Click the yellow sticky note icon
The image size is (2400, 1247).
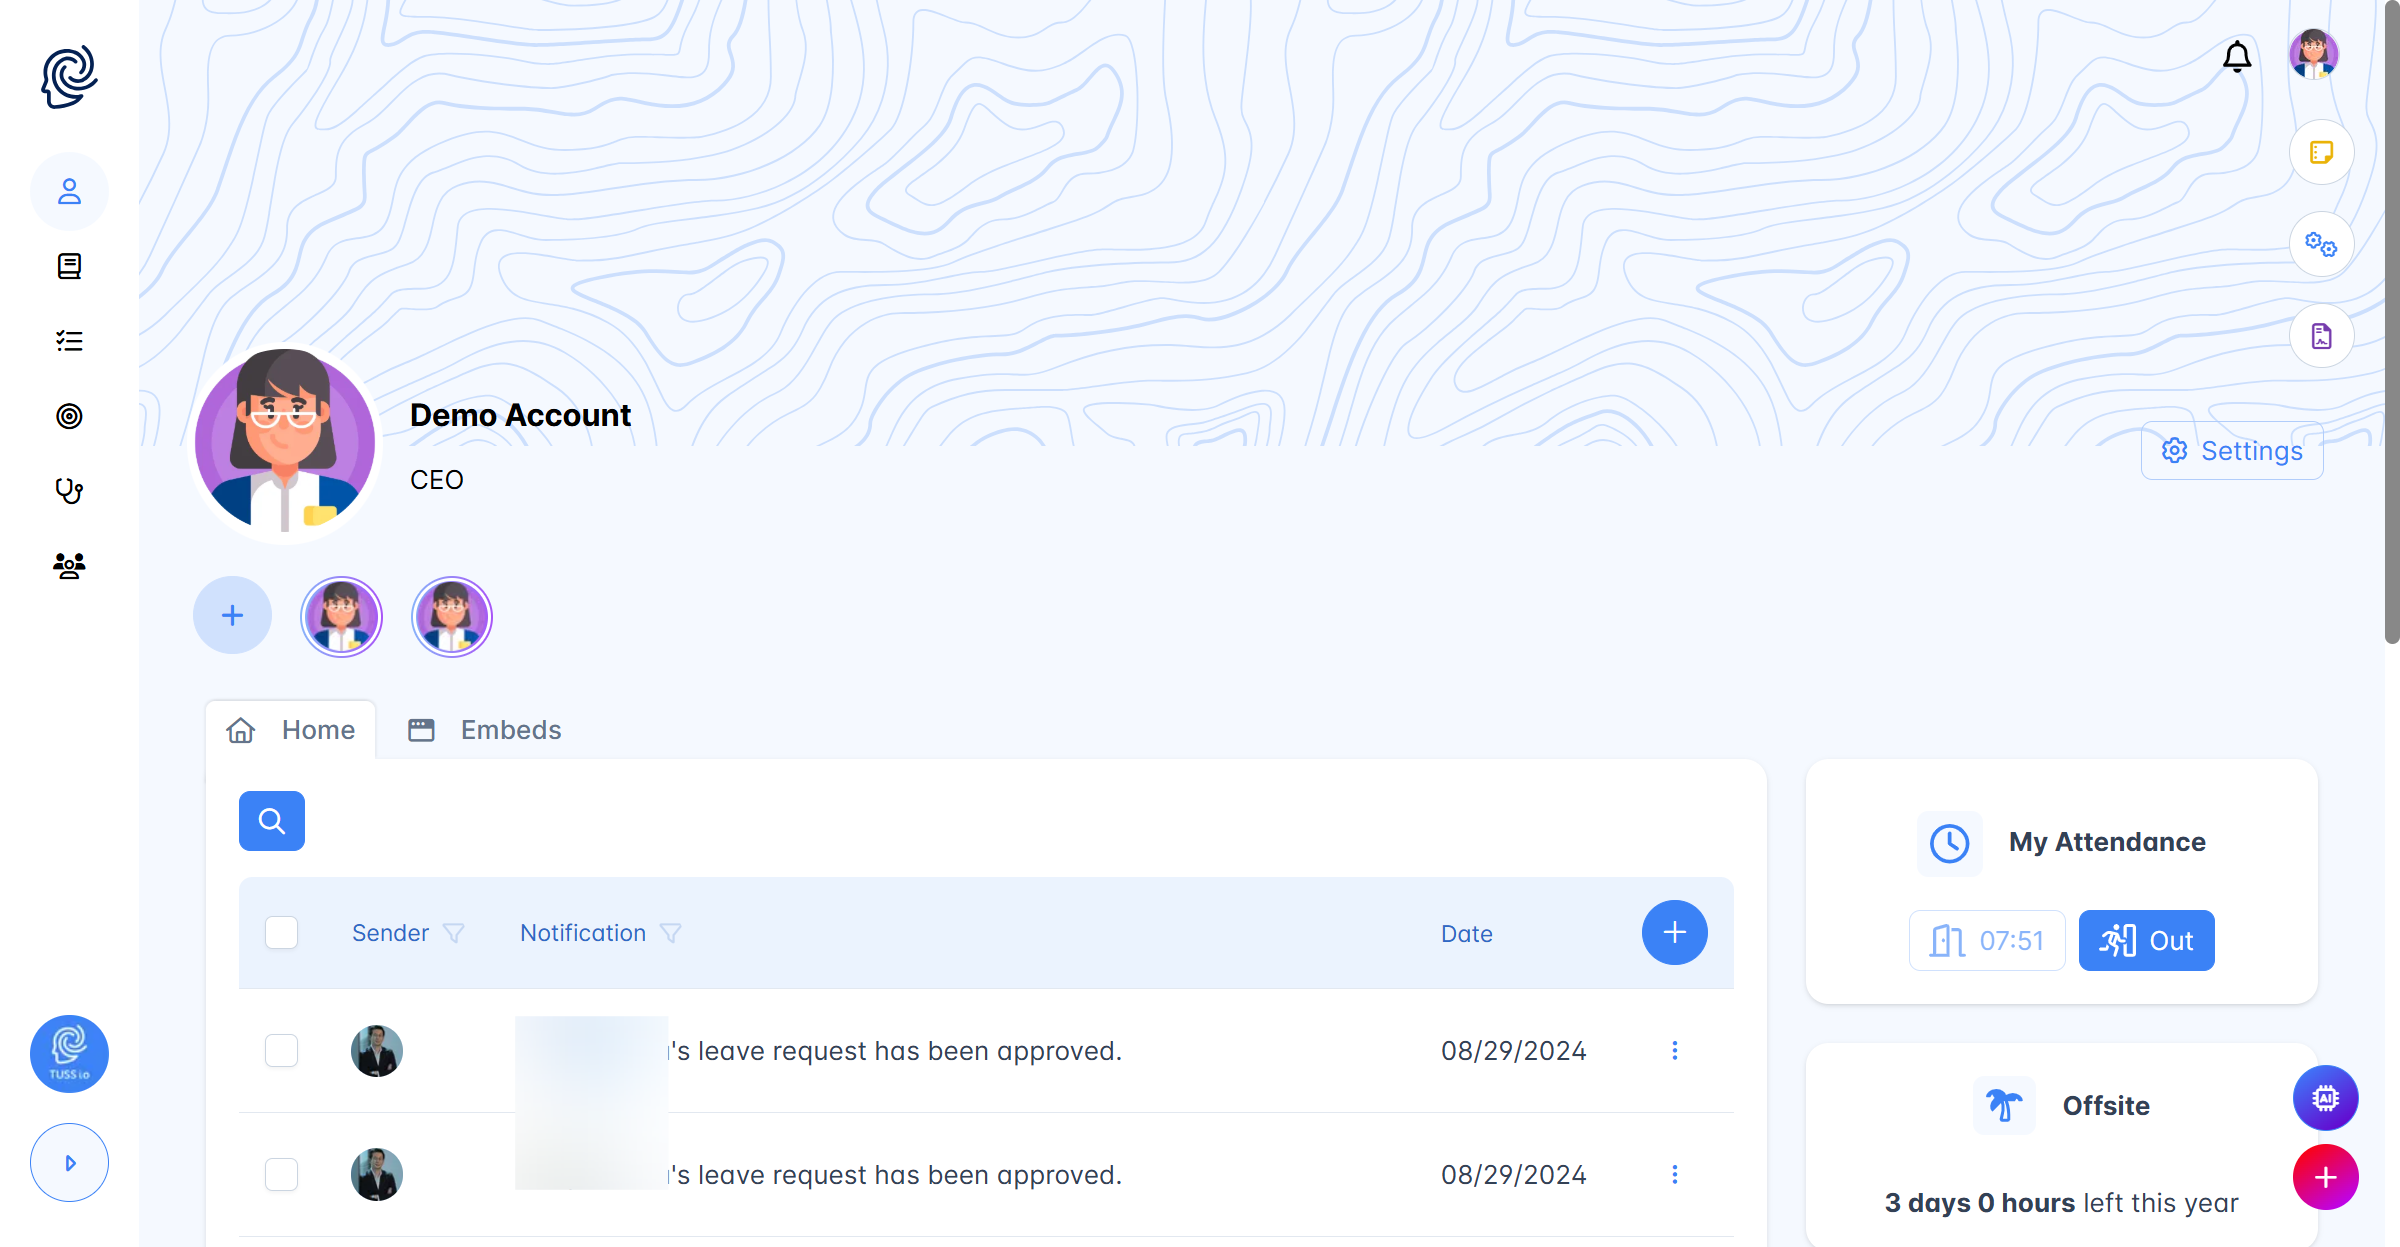point(2321,153)
